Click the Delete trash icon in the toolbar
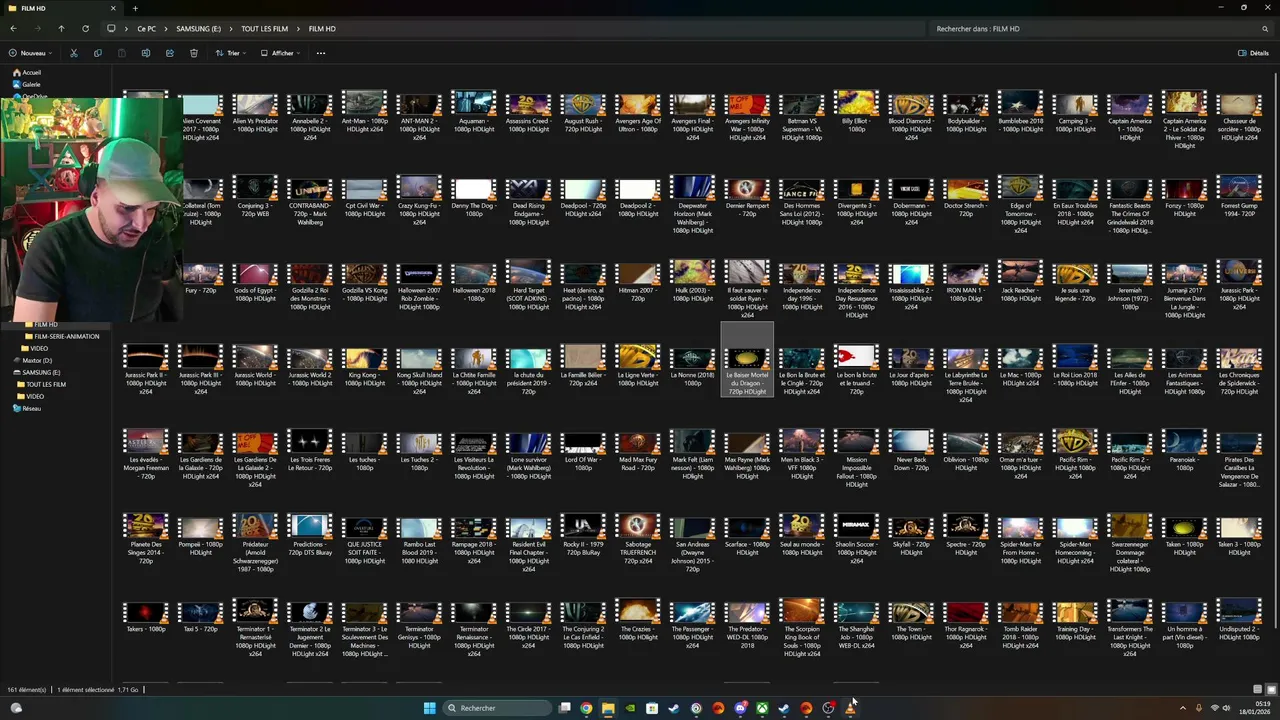Image resolution: width=1280 pixels, height=720 pixels. tap(194, 53)
